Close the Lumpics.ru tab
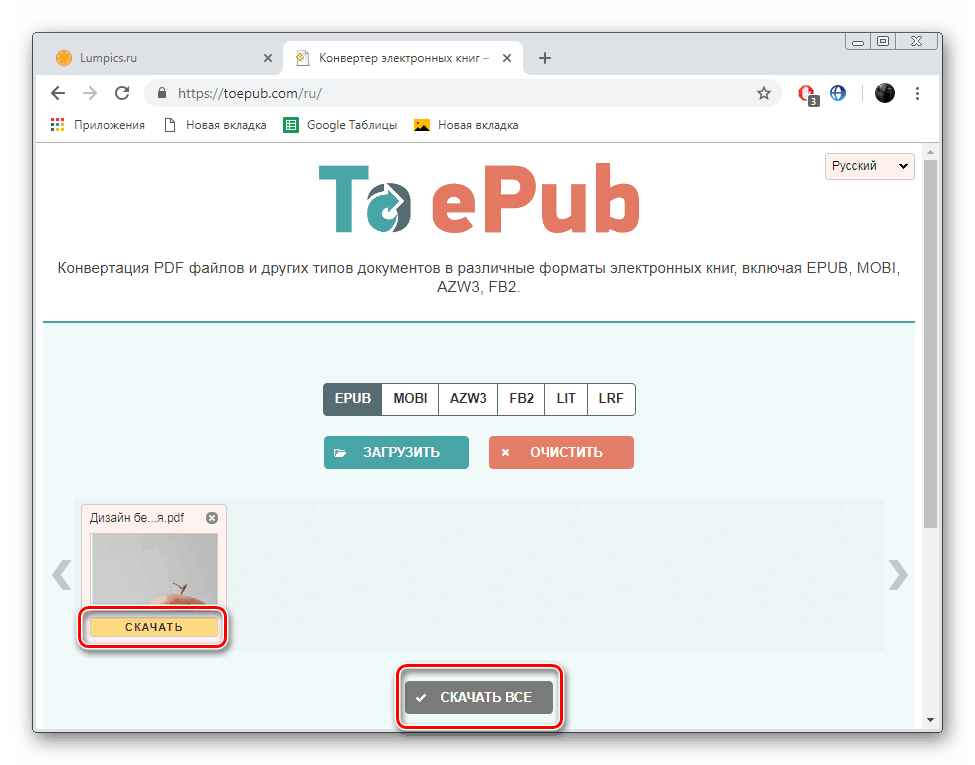The width and height of the screenshot is (975, 765). click(267, 58)
